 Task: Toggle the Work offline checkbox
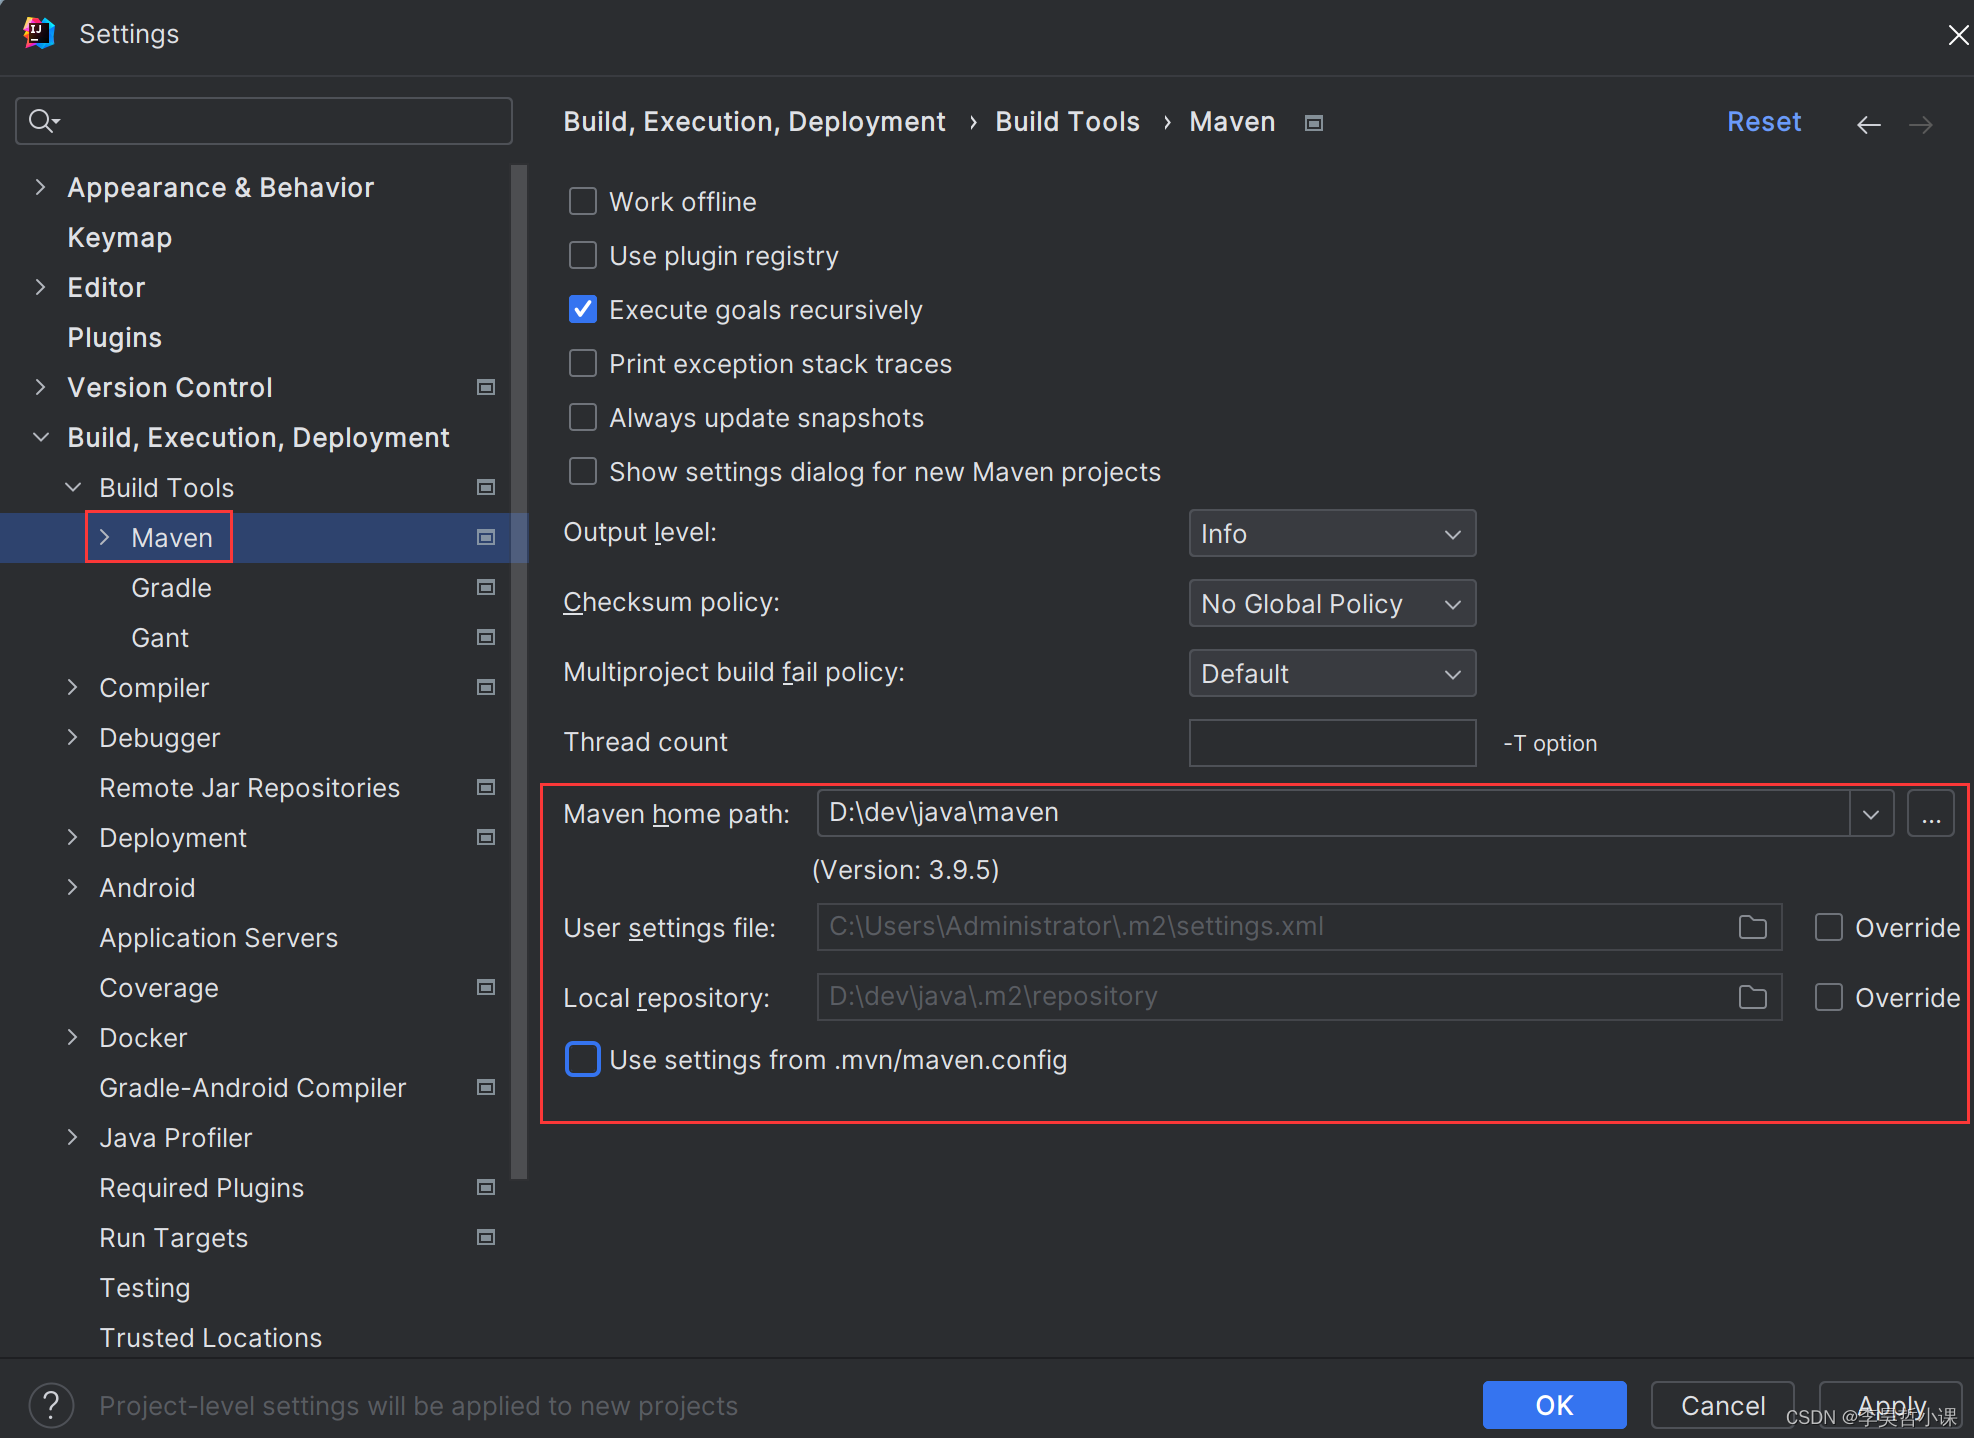[582, 202]
